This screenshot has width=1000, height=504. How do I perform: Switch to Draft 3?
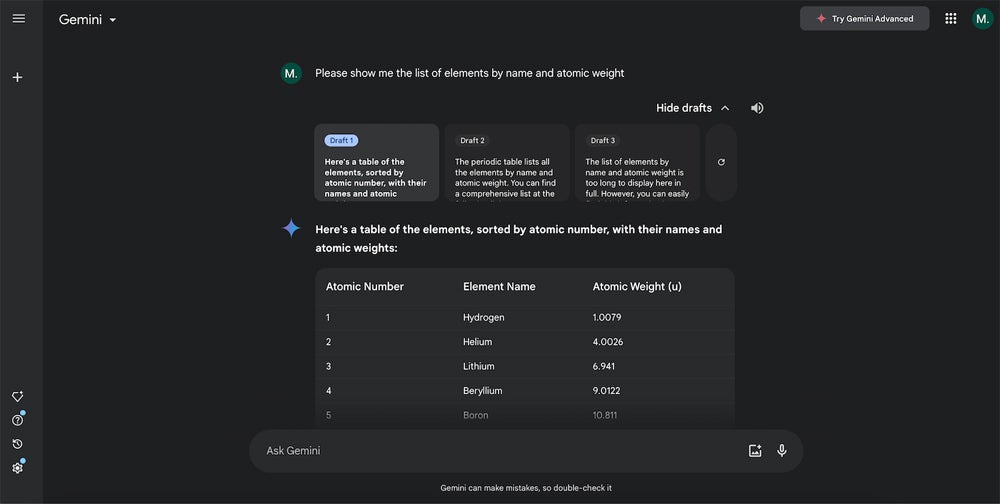pyautogui.click(x=637, y=163)
